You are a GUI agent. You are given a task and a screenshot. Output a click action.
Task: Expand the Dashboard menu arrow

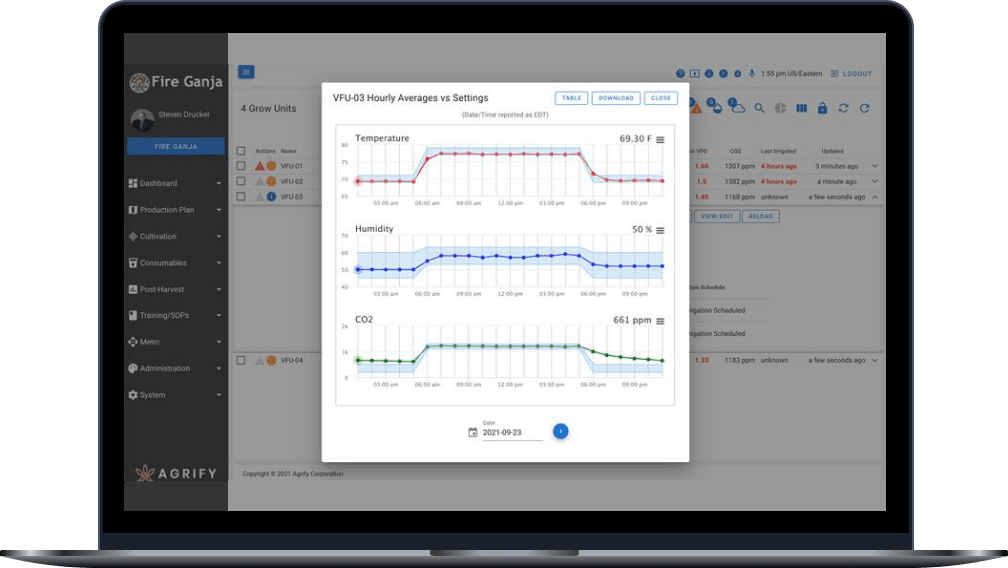219,184
